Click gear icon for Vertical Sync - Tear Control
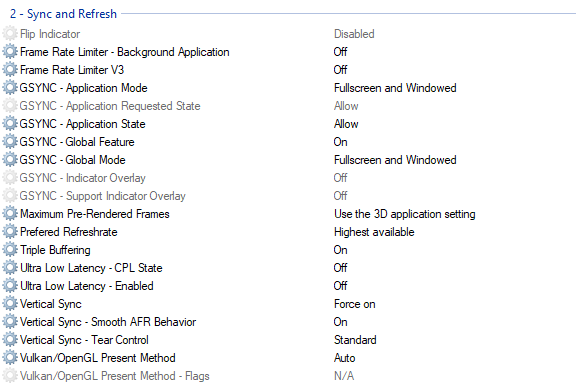 pos(10,340)
